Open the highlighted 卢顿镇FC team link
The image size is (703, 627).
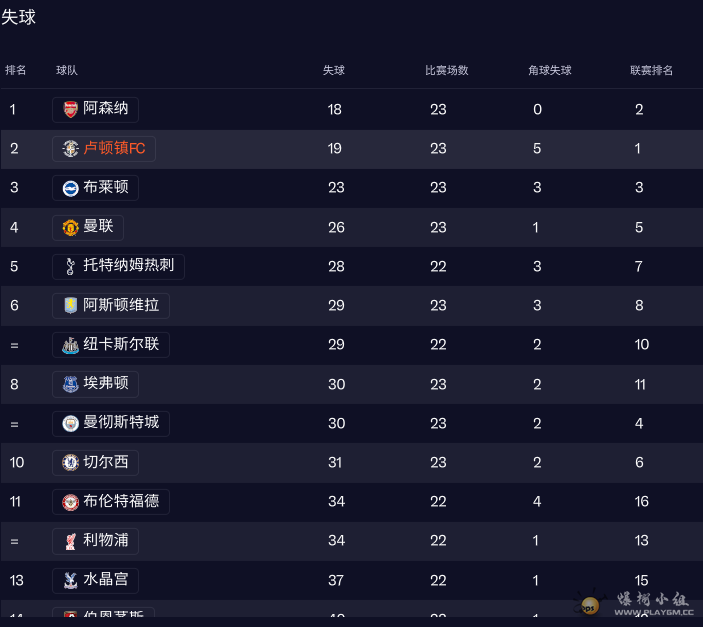(x=114, y=149)
